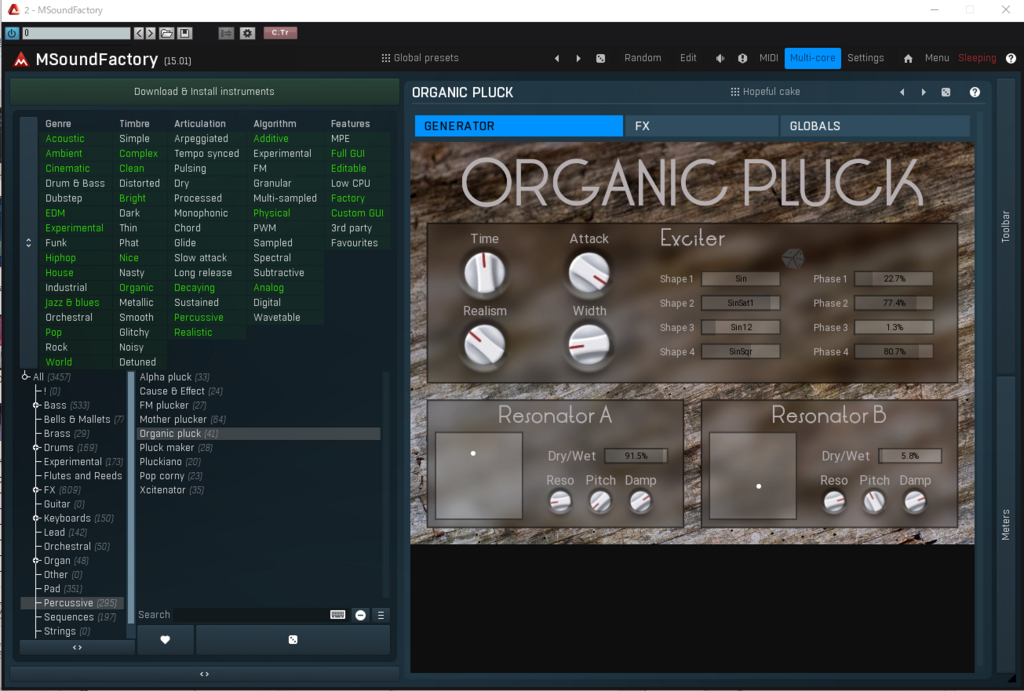Randomize instrument preset dice icon
This screenshot has height=691, width=1024.
coord(946,92)
